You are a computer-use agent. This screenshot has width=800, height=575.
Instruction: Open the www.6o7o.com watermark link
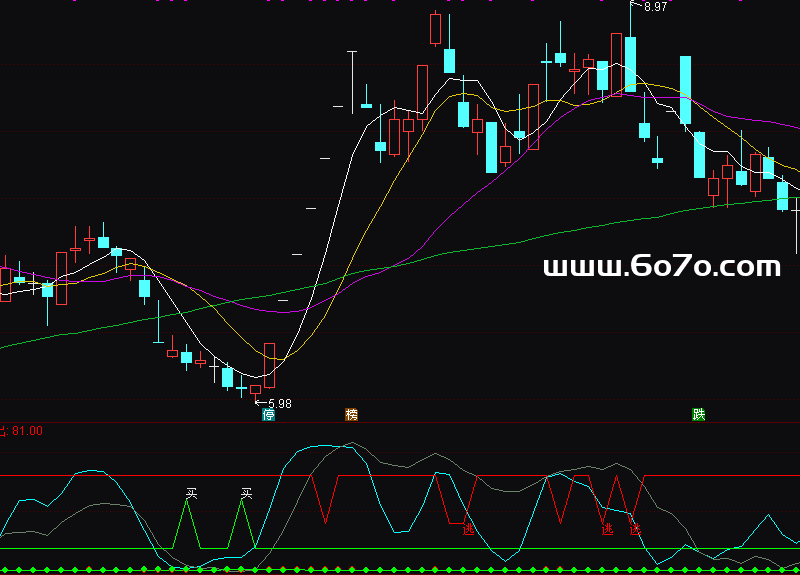pos(661,267)
